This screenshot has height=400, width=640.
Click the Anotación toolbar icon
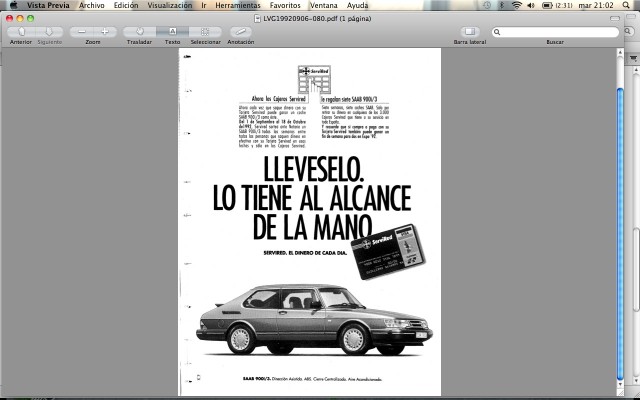tap(241, 32)
